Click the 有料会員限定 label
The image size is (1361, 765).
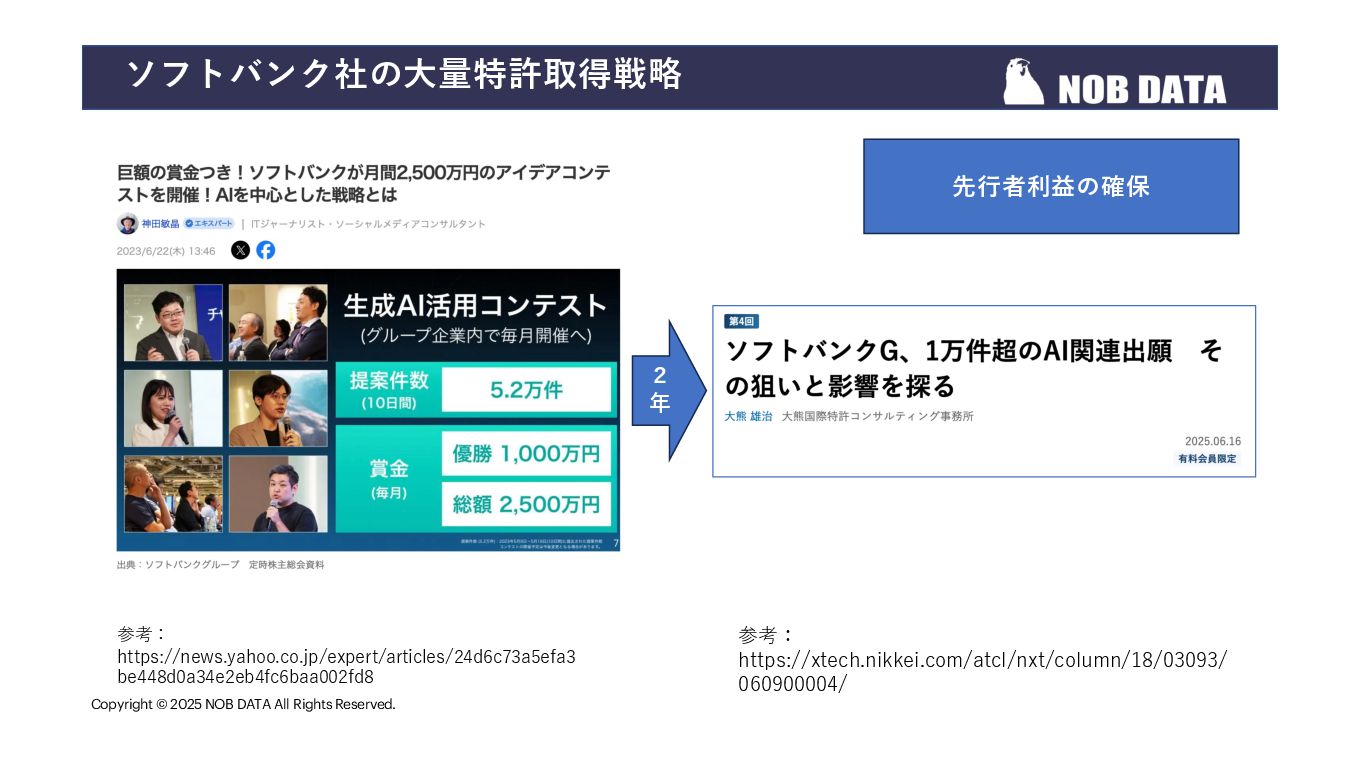(x=1208, y=459)
